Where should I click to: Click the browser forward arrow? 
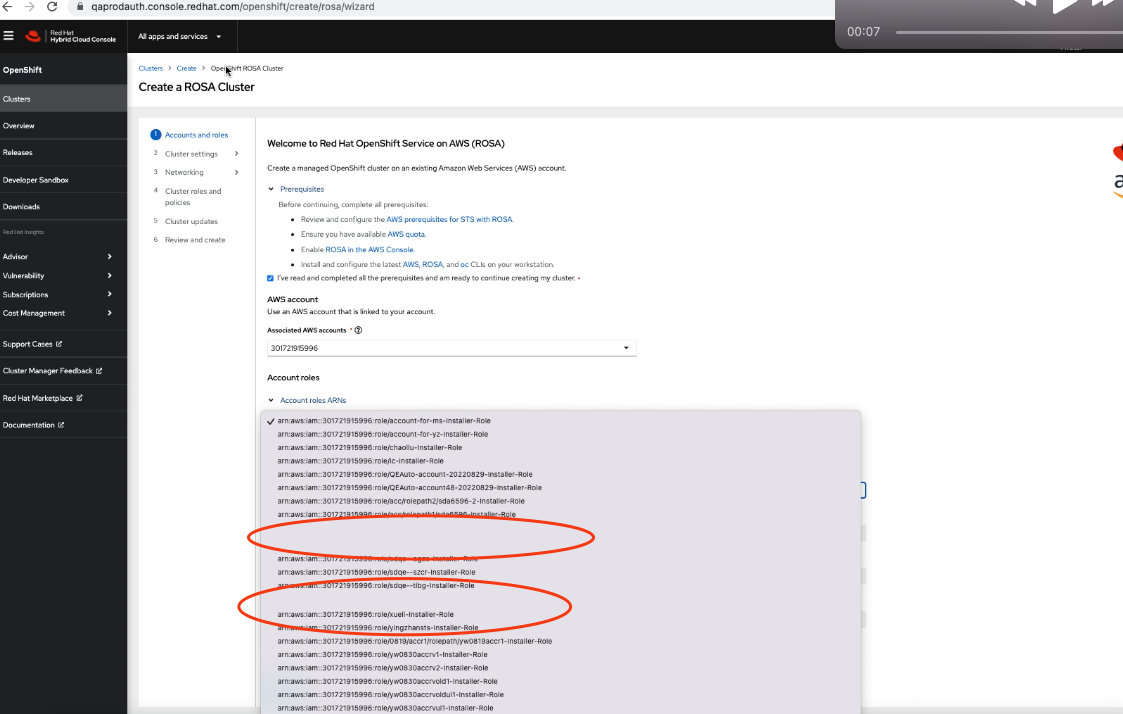coord(29,6)
